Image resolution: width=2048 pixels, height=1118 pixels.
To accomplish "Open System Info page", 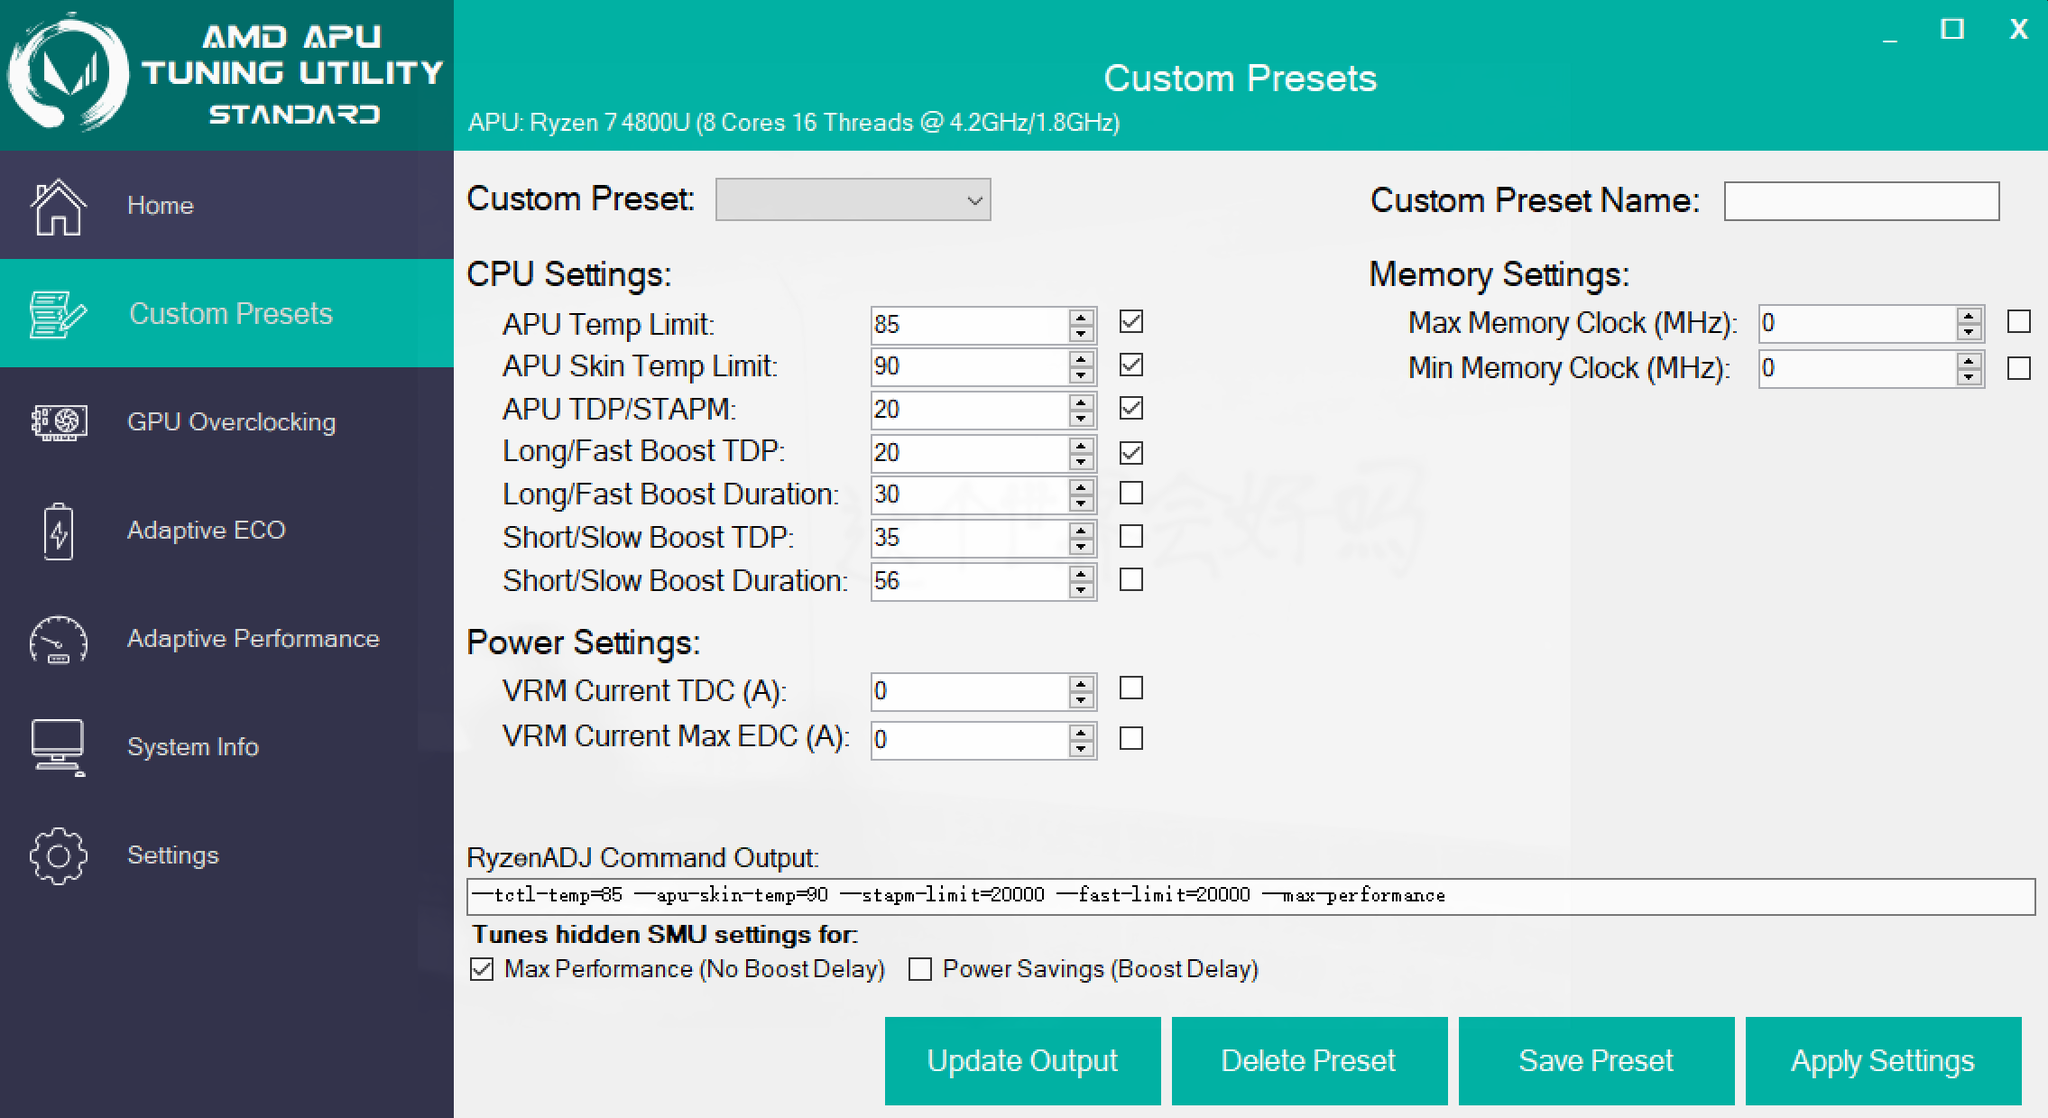I will (x=193, y=746).
